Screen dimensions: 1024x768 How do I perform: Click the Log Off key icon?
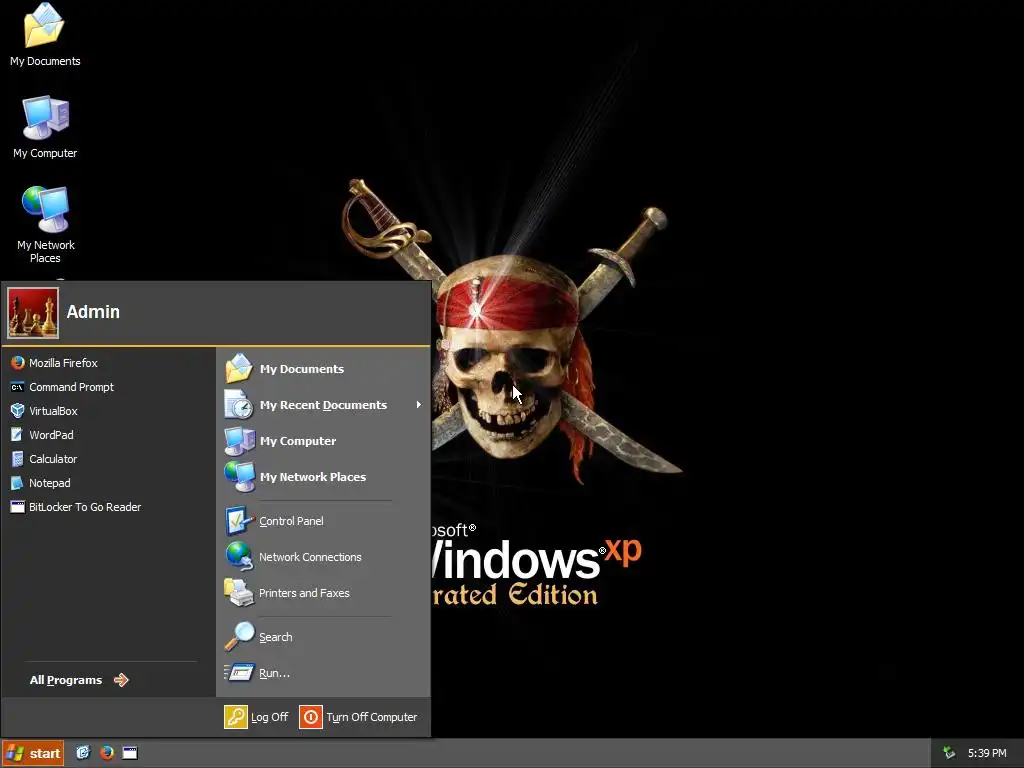click(x=236, y=717)
